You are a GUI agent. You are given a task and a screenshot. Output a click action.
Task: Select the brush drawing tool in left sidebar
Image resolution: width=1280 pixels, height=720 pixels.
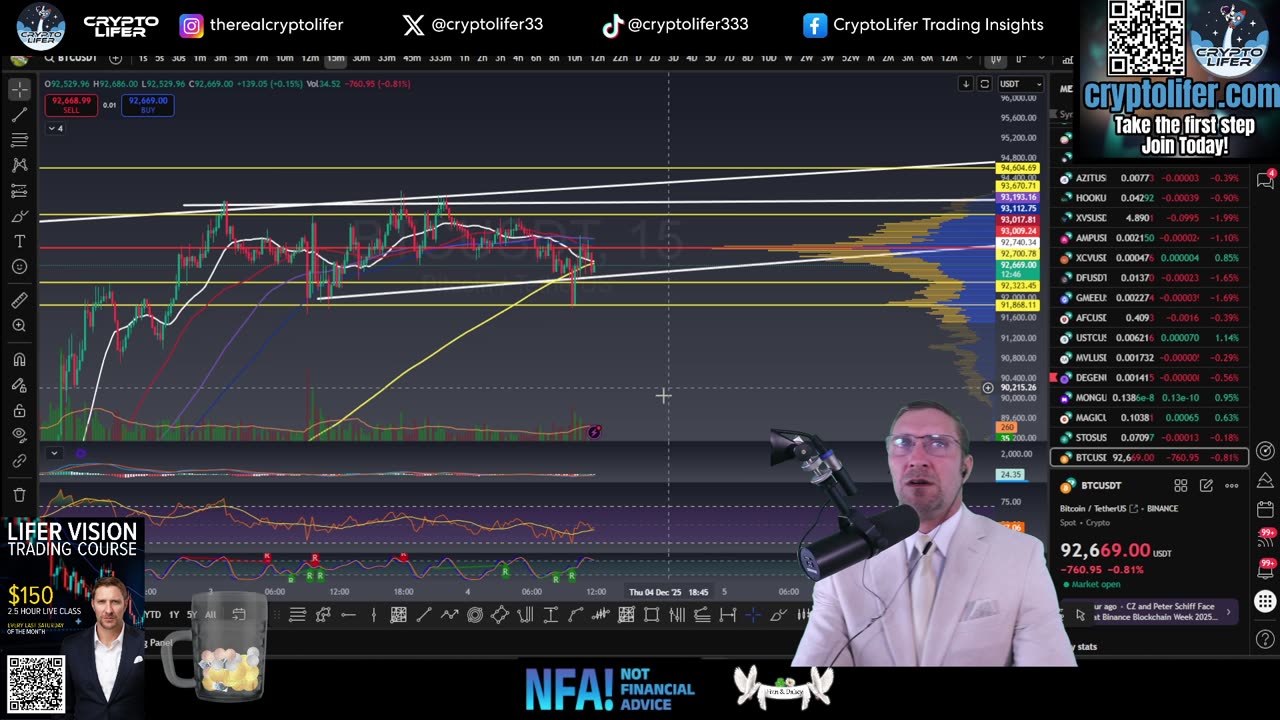19,216
